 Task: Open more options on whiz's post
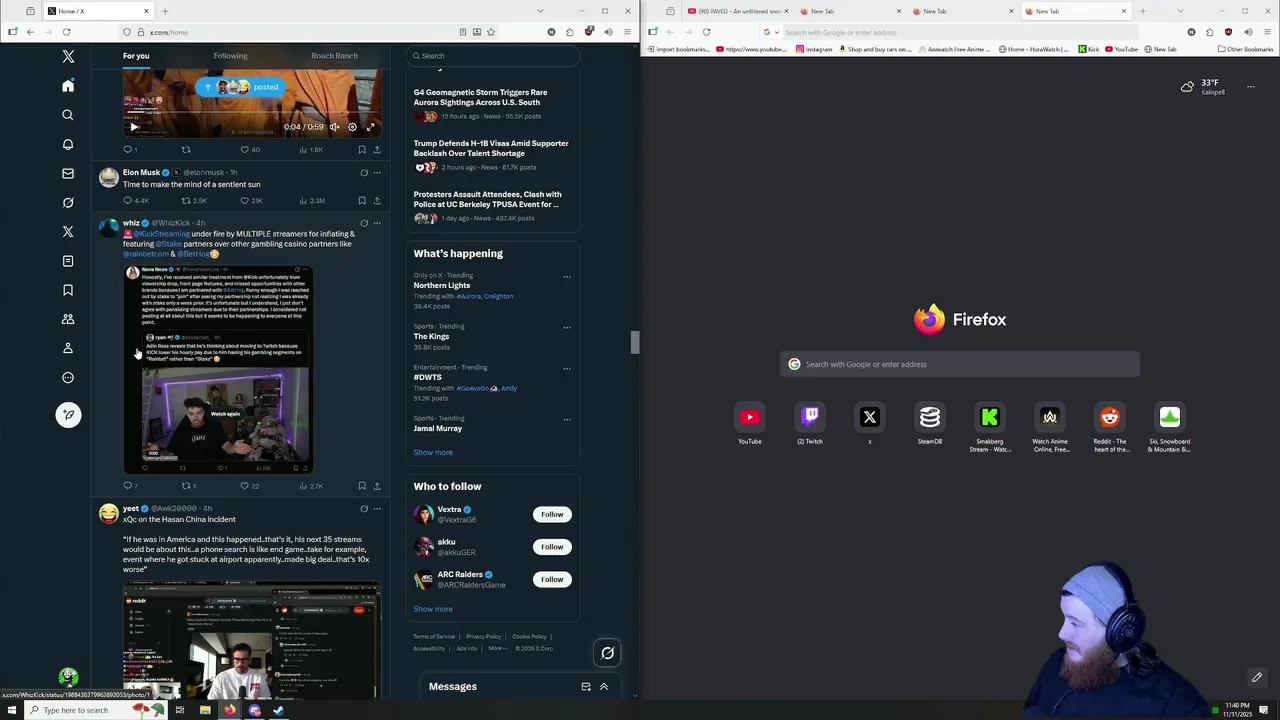pyautogui.click(x=377, y=223)
